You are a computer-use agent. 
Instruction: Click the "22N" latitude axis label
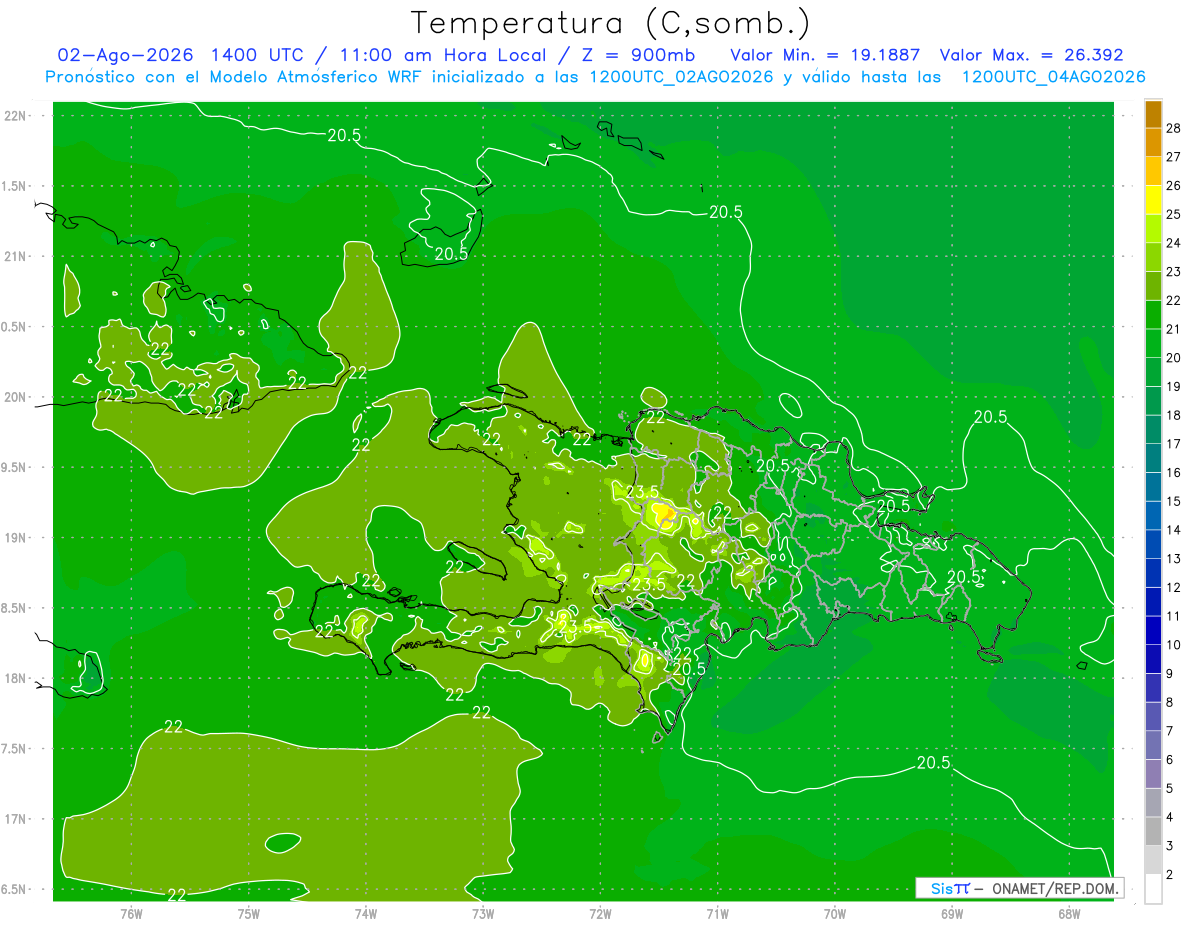click(x=16, y=116)
